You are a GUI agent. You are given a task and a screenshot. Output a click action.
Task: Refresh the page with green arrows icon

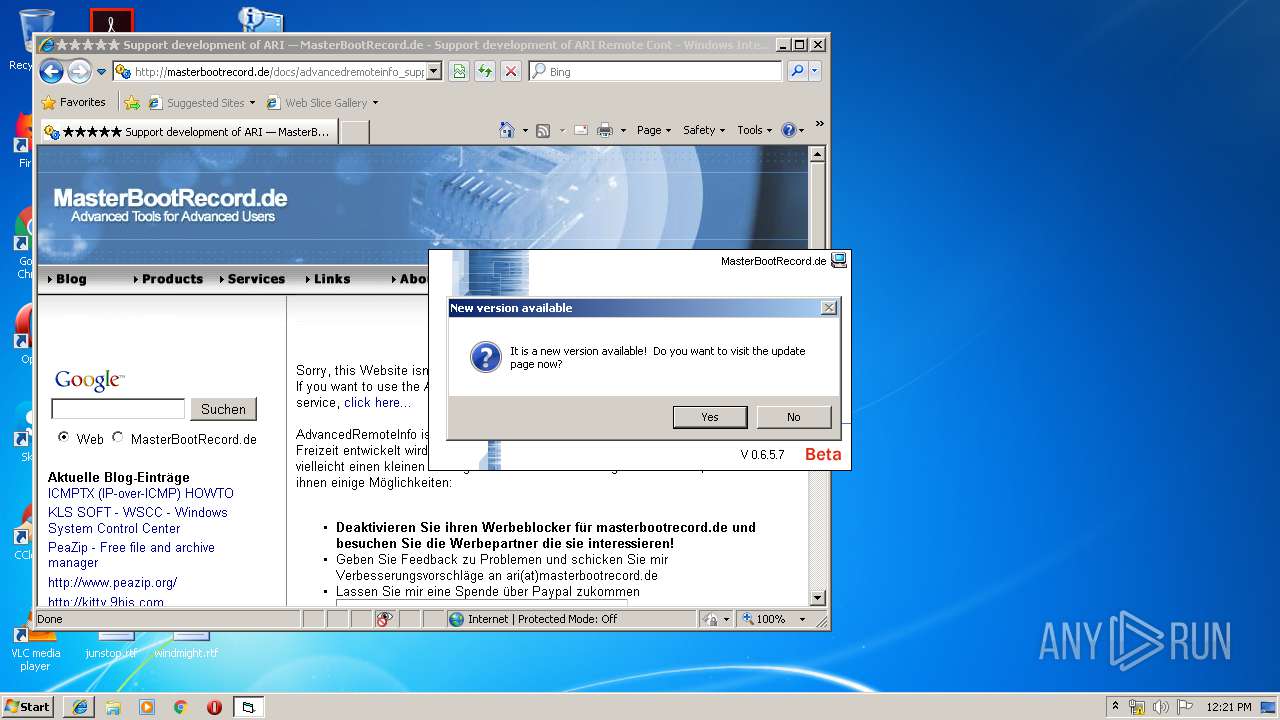coord(485,71)
